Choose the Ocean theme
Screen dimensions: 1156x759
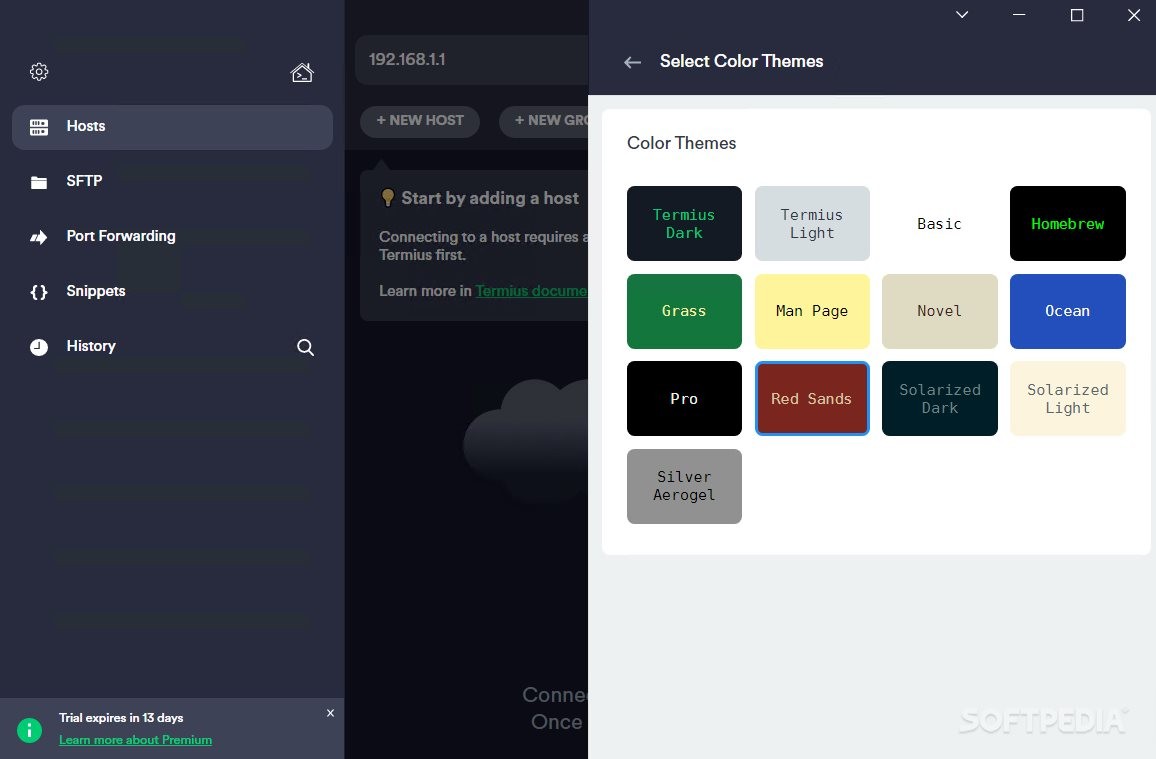[1068, 311]
